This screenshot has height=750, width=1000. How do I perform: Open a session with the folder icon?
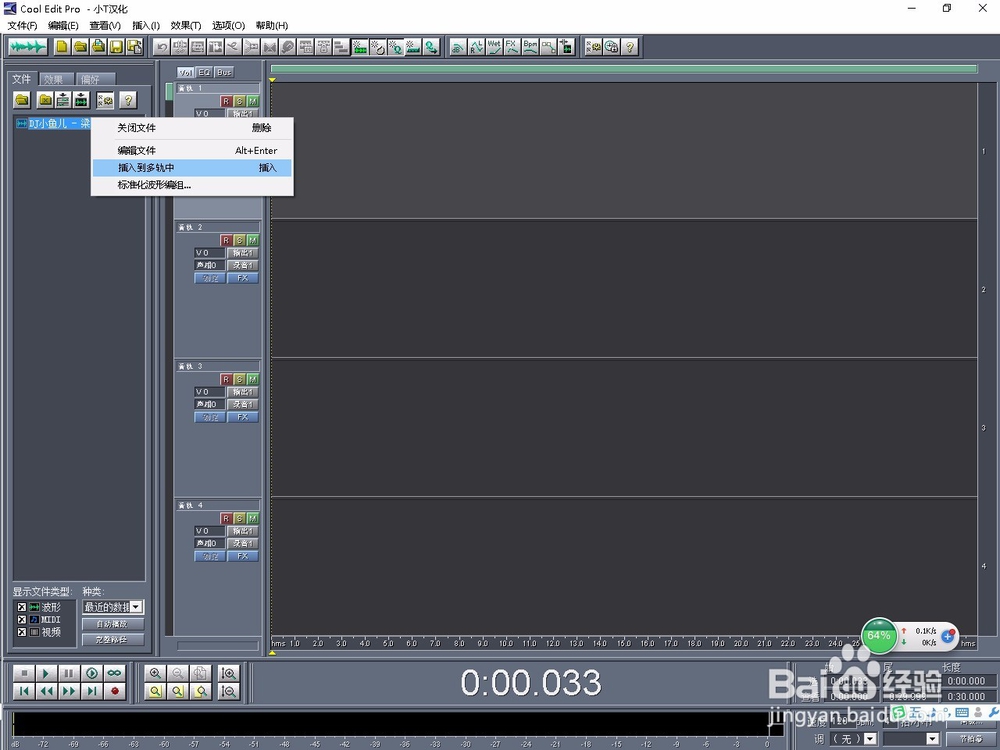[x=80, y=47]
